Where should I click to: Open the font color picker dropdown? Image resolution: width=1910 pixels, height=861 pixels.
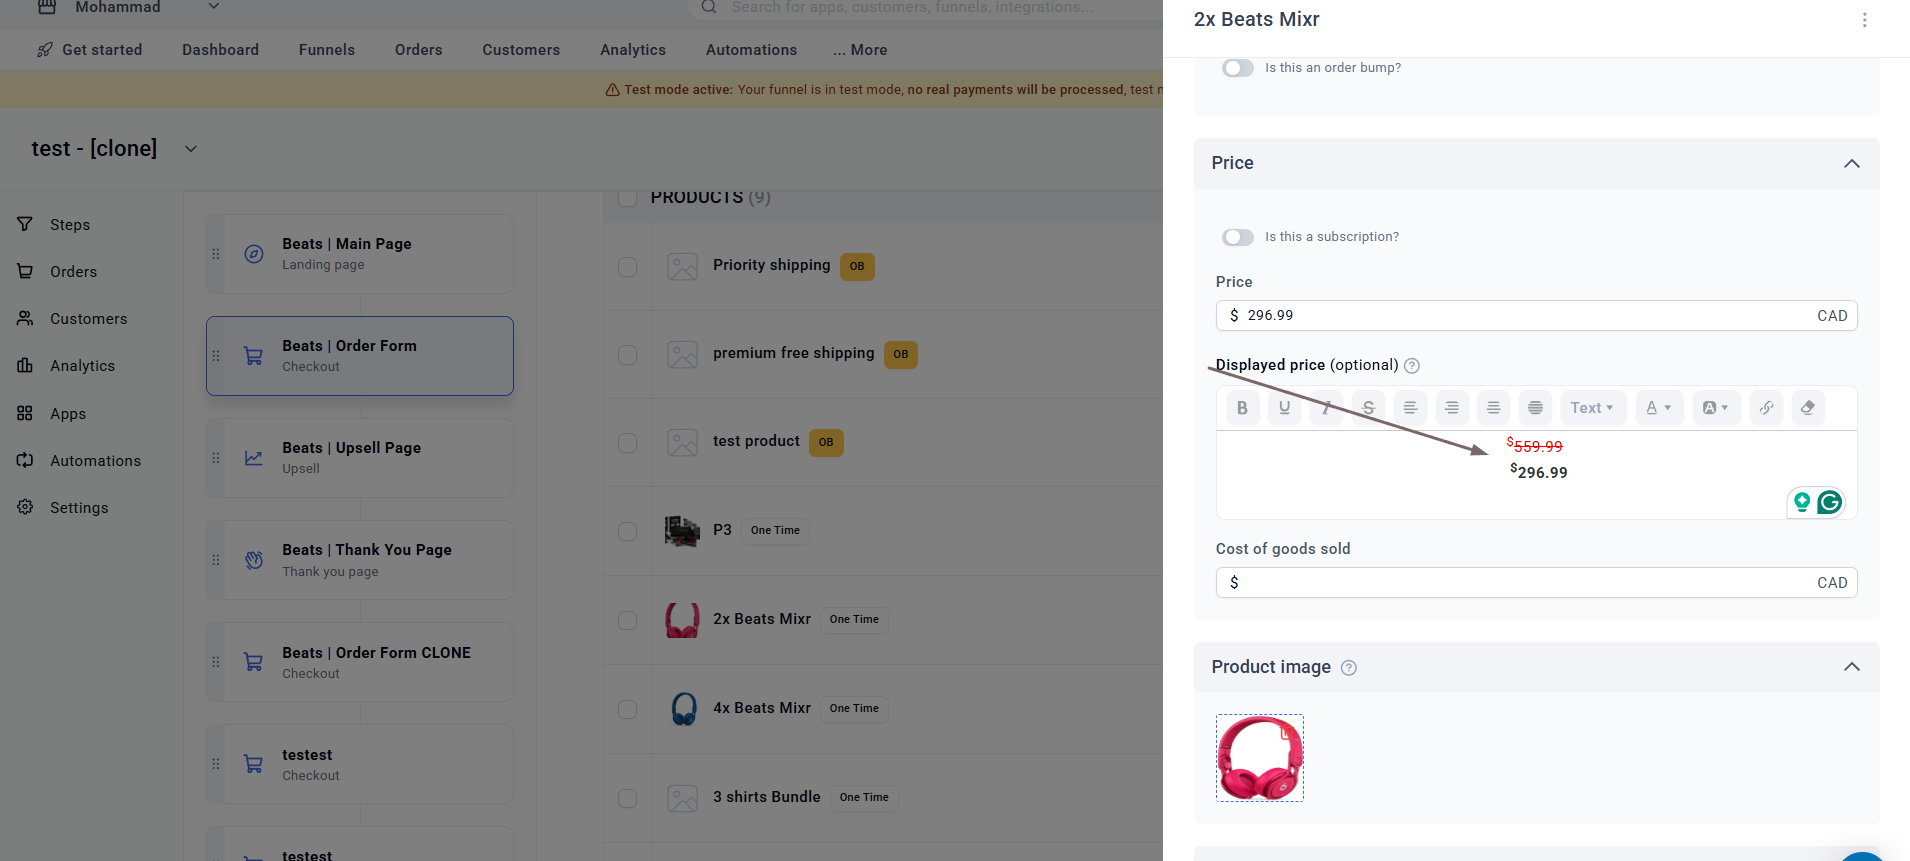[1659, 408]
